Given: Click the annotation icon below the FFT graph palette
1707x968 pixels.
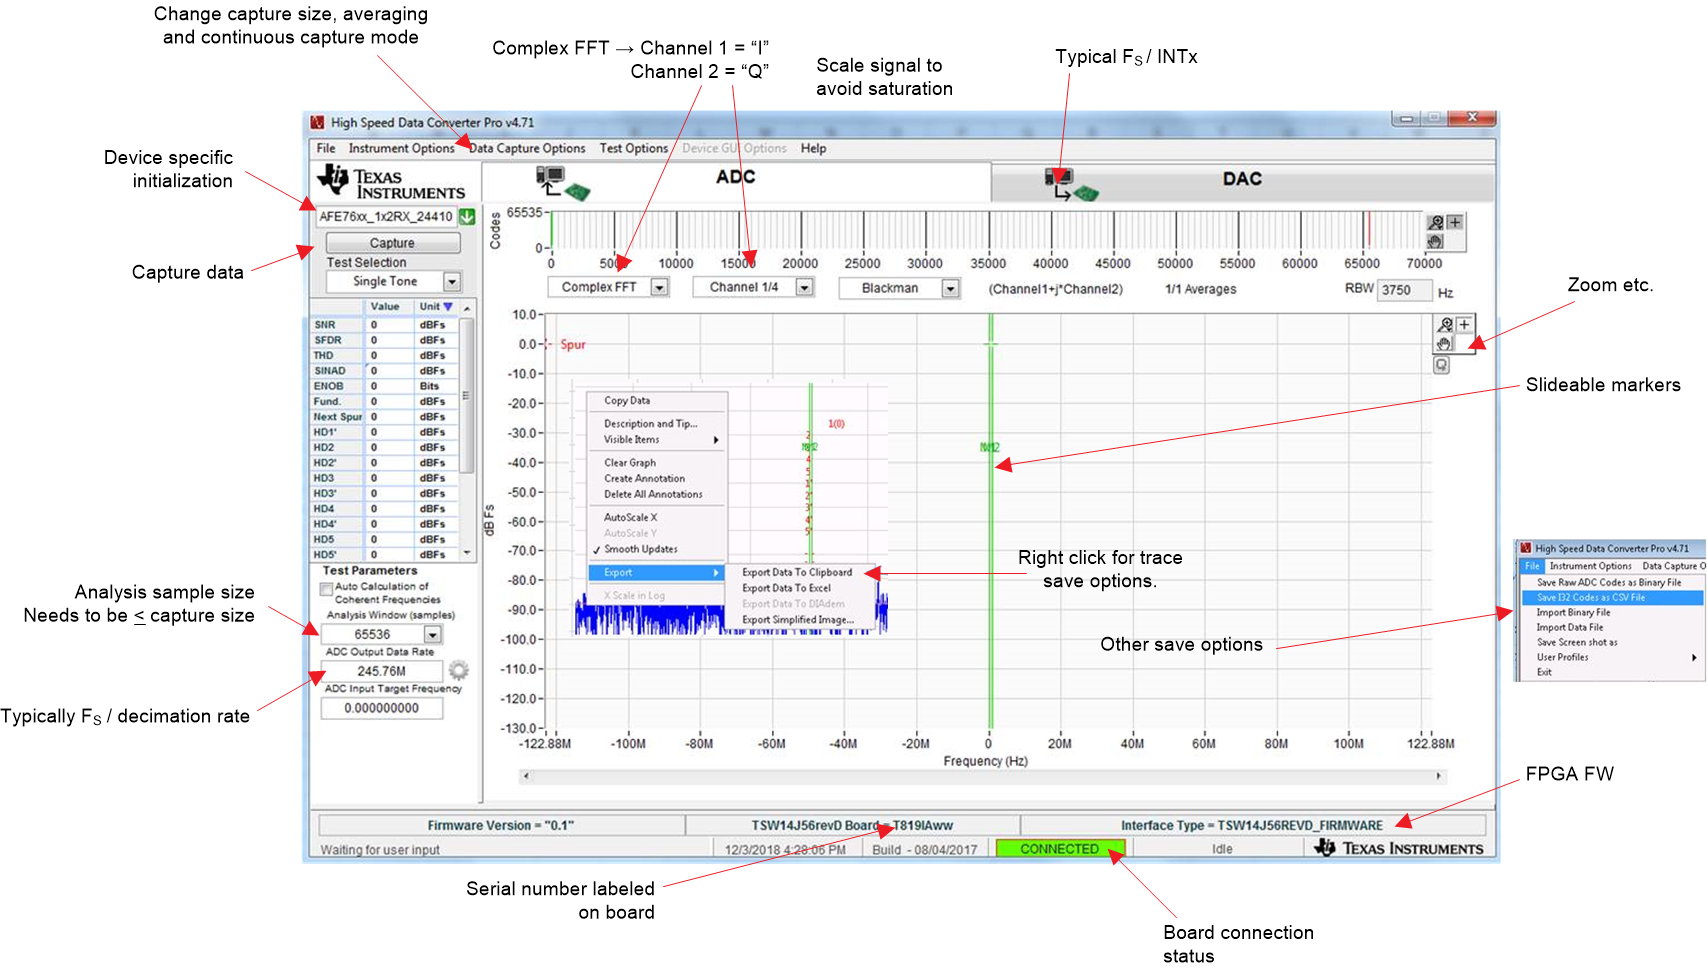Looking at the screenshot, I should point(1441,365).
